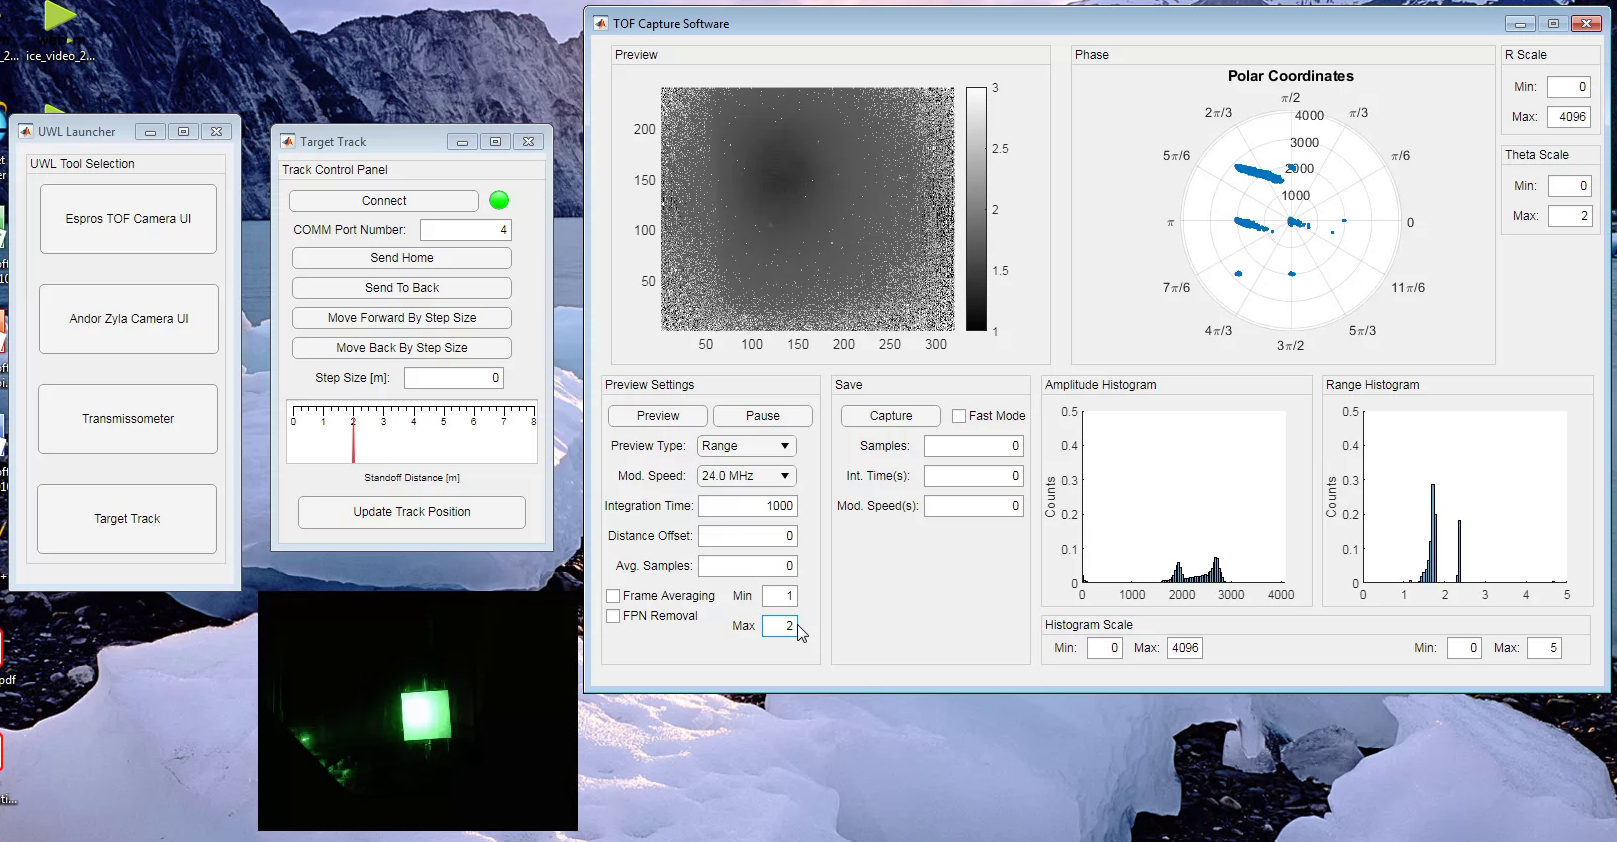Click the green camera video feed
The height and width of the screenshot is (842, 1617).
click(x=418, y=711)
